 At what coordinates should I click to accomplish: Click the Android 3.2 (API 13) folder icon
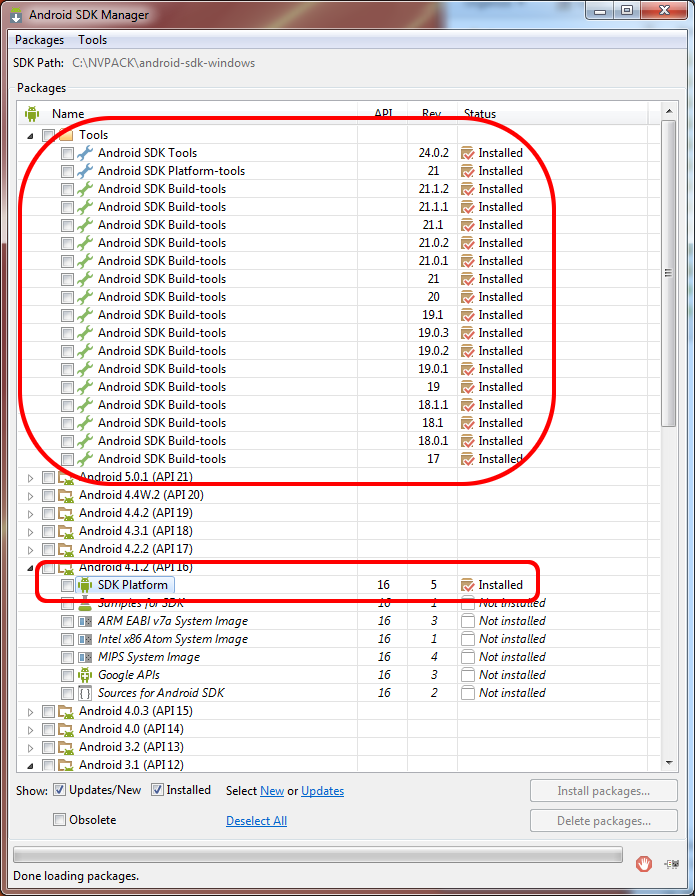pos(66,747)
